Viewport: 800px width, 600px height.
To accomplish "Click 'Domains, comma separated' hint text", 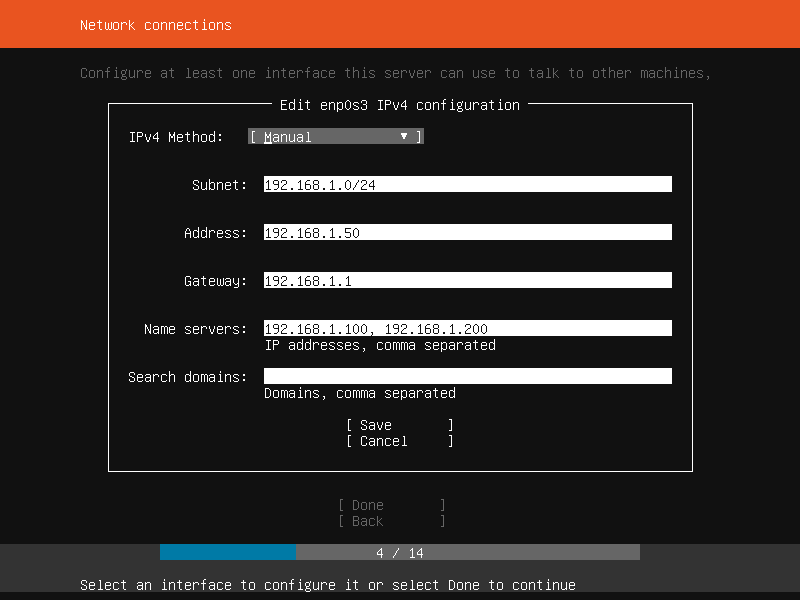I will coord(360,393).
